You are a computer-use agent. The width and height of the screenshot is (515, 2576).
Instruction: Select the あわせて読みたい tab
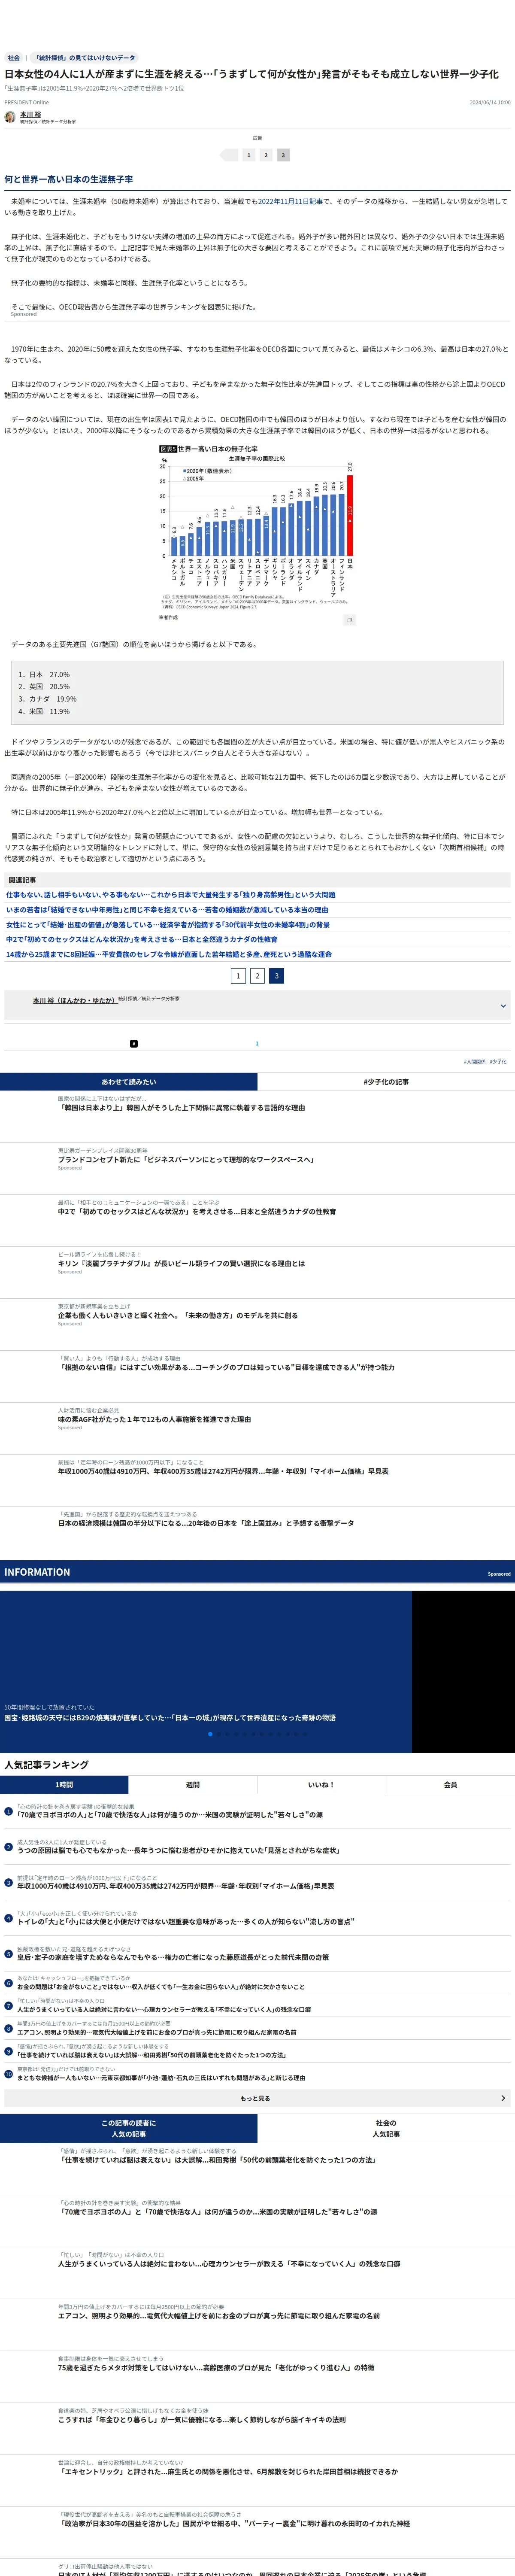pyautogui.click(x=128, y=1082)
